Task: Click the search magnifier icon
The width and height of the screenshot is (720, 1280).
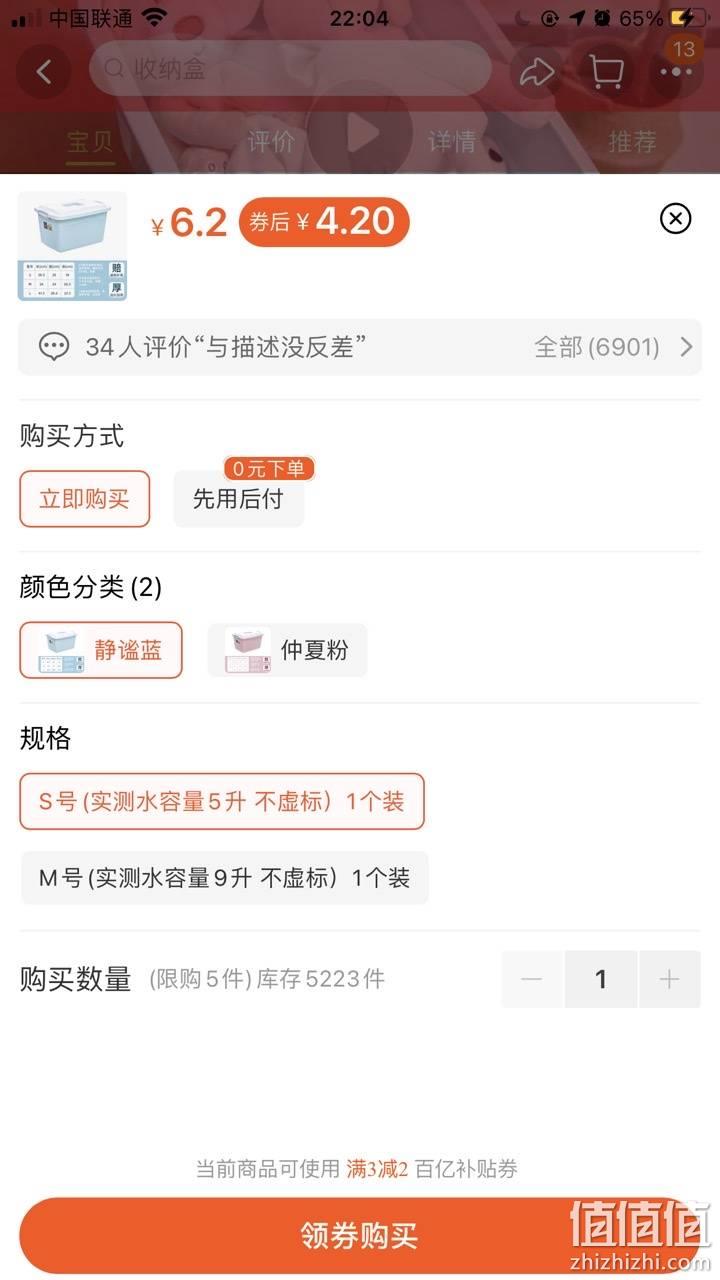Action: point(114,69)
